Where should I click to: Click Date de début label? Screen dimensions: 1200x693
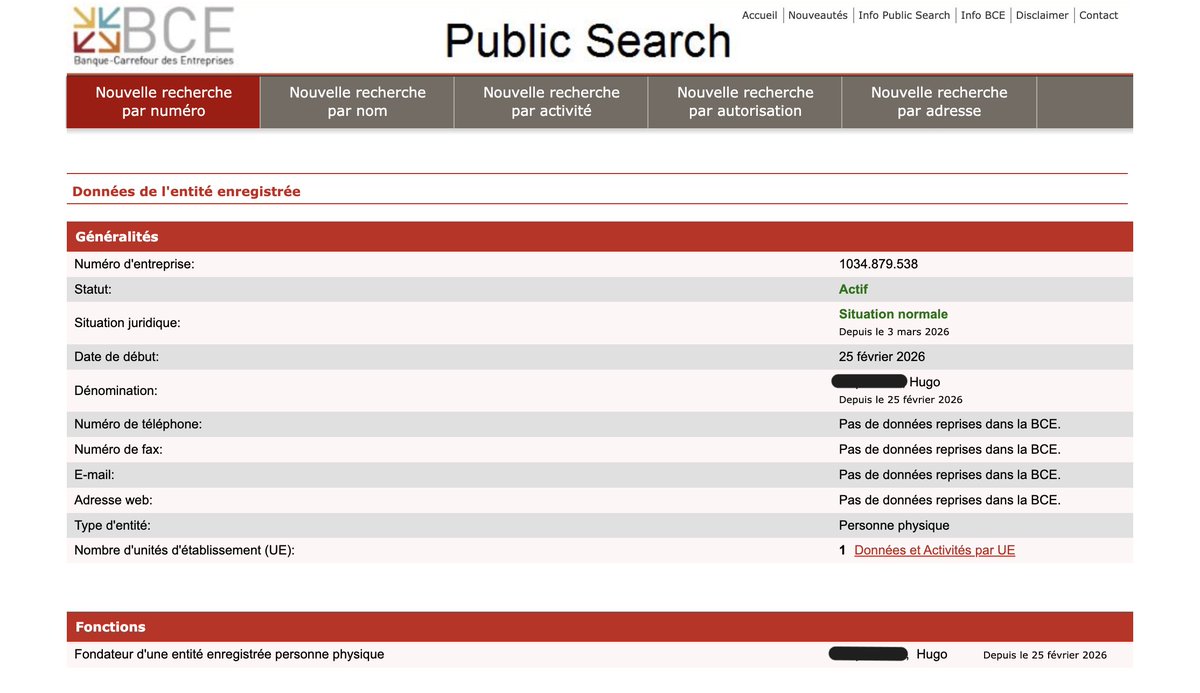116,357
